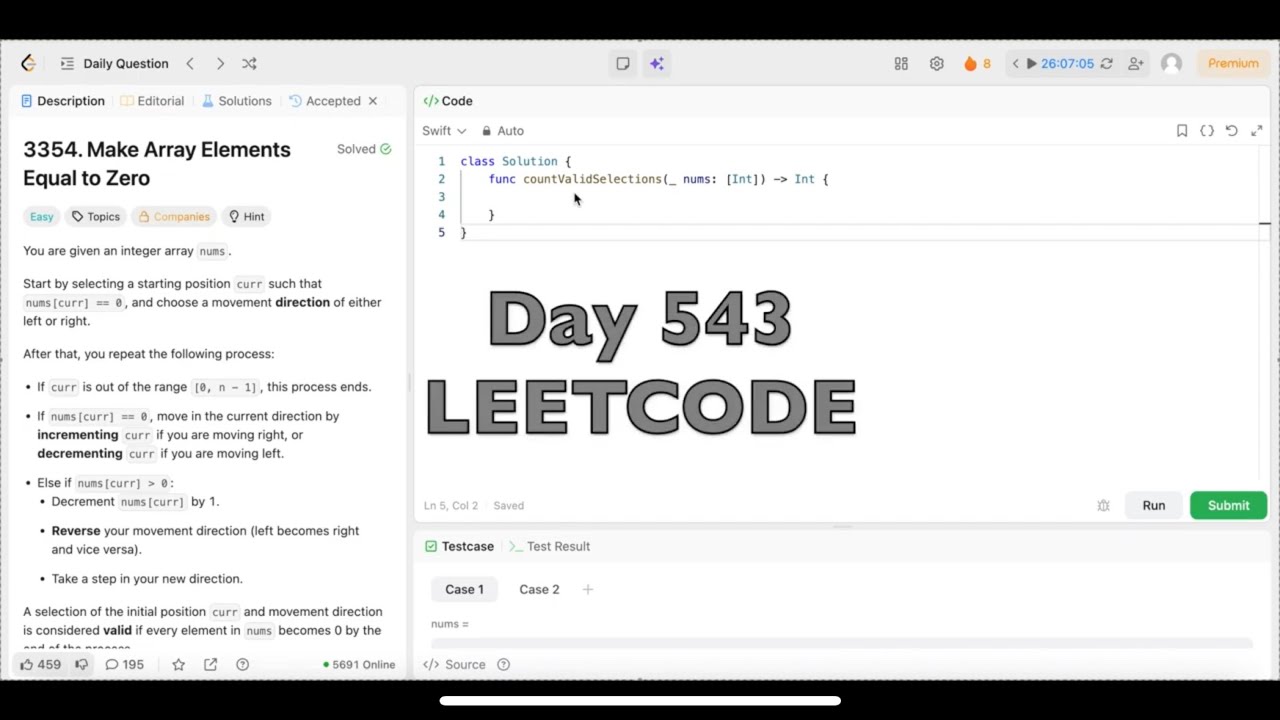This screenshot has height=720, width=1280.
Task: Reveal the Hint
Action: click(x=246, y=216)
